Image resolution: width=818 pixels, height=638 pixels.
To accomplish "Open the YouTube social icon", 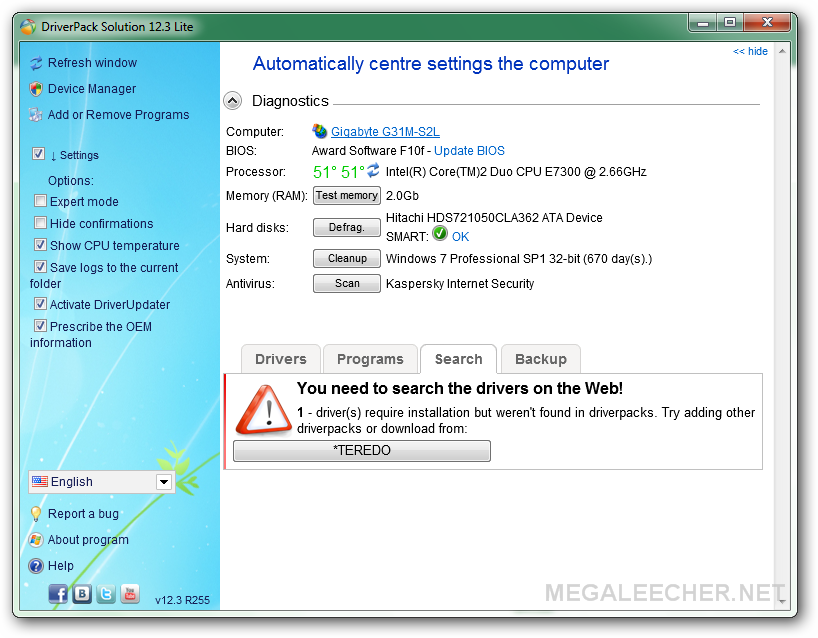I will click(130, 594).
